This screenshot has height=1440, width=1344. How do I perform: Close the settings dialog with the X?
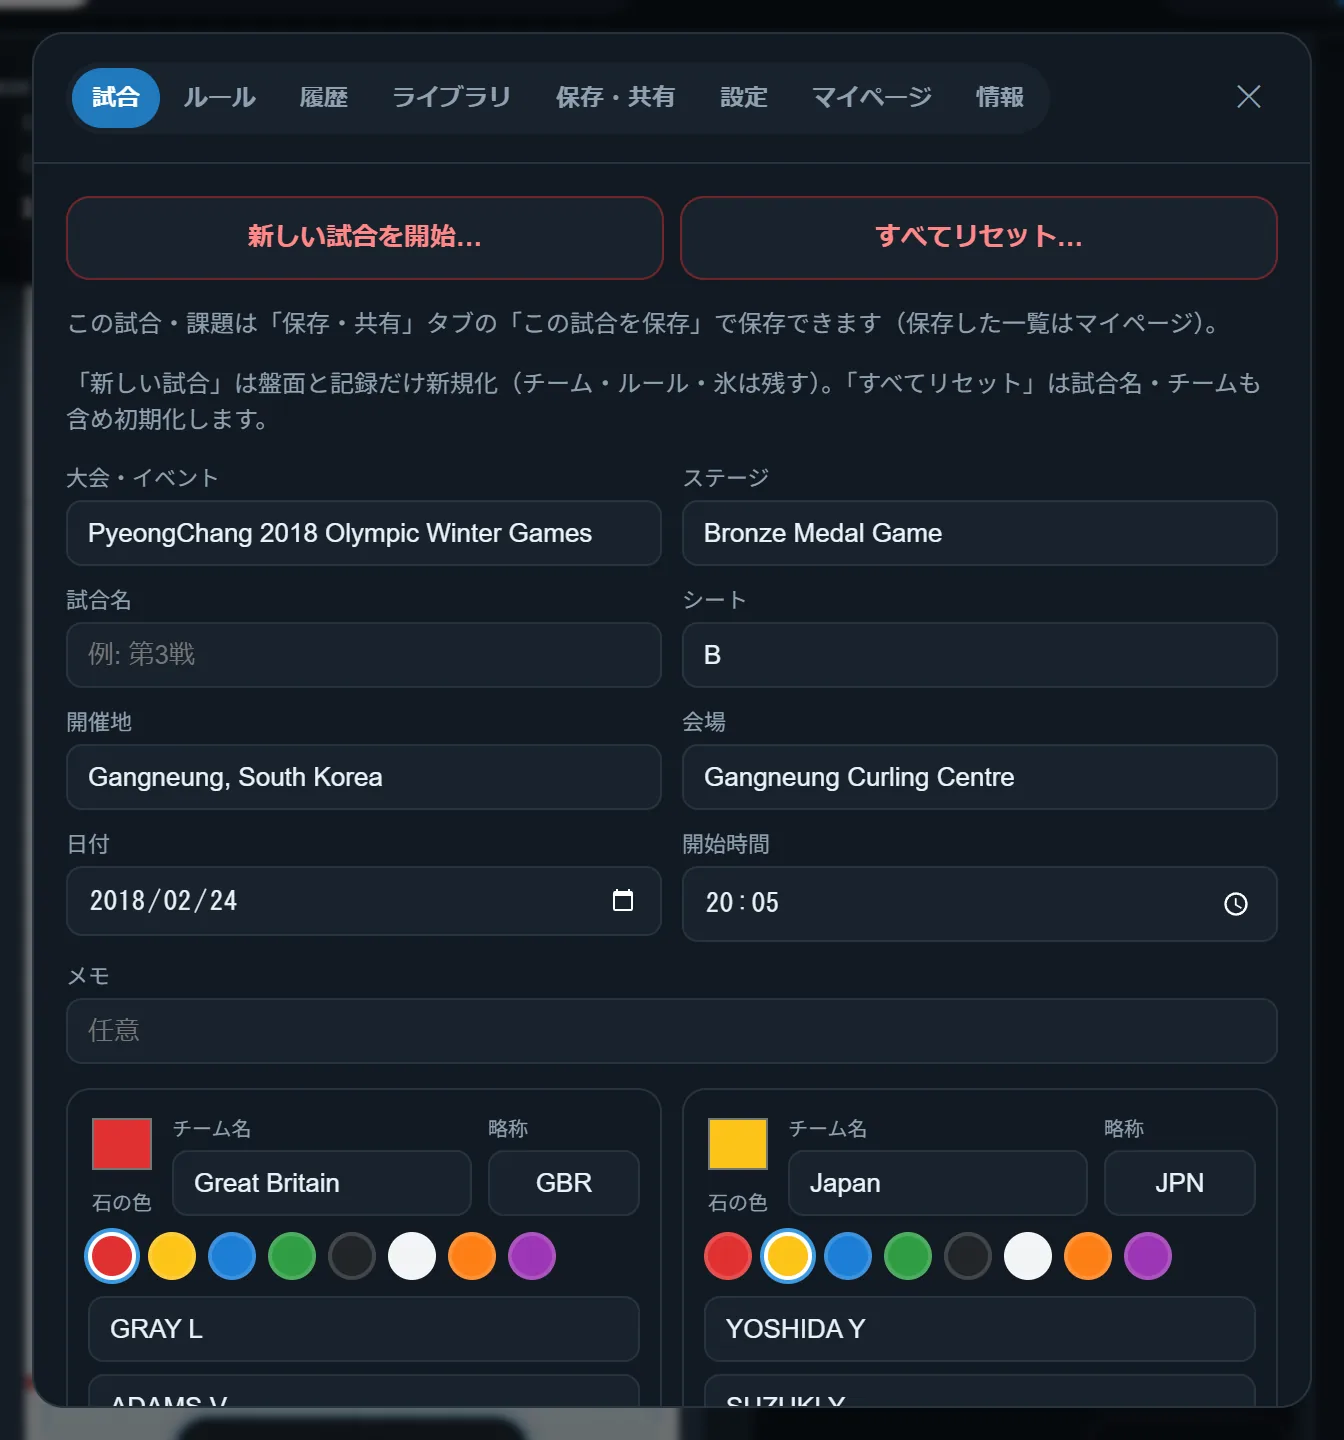(x=1248, y=97)
